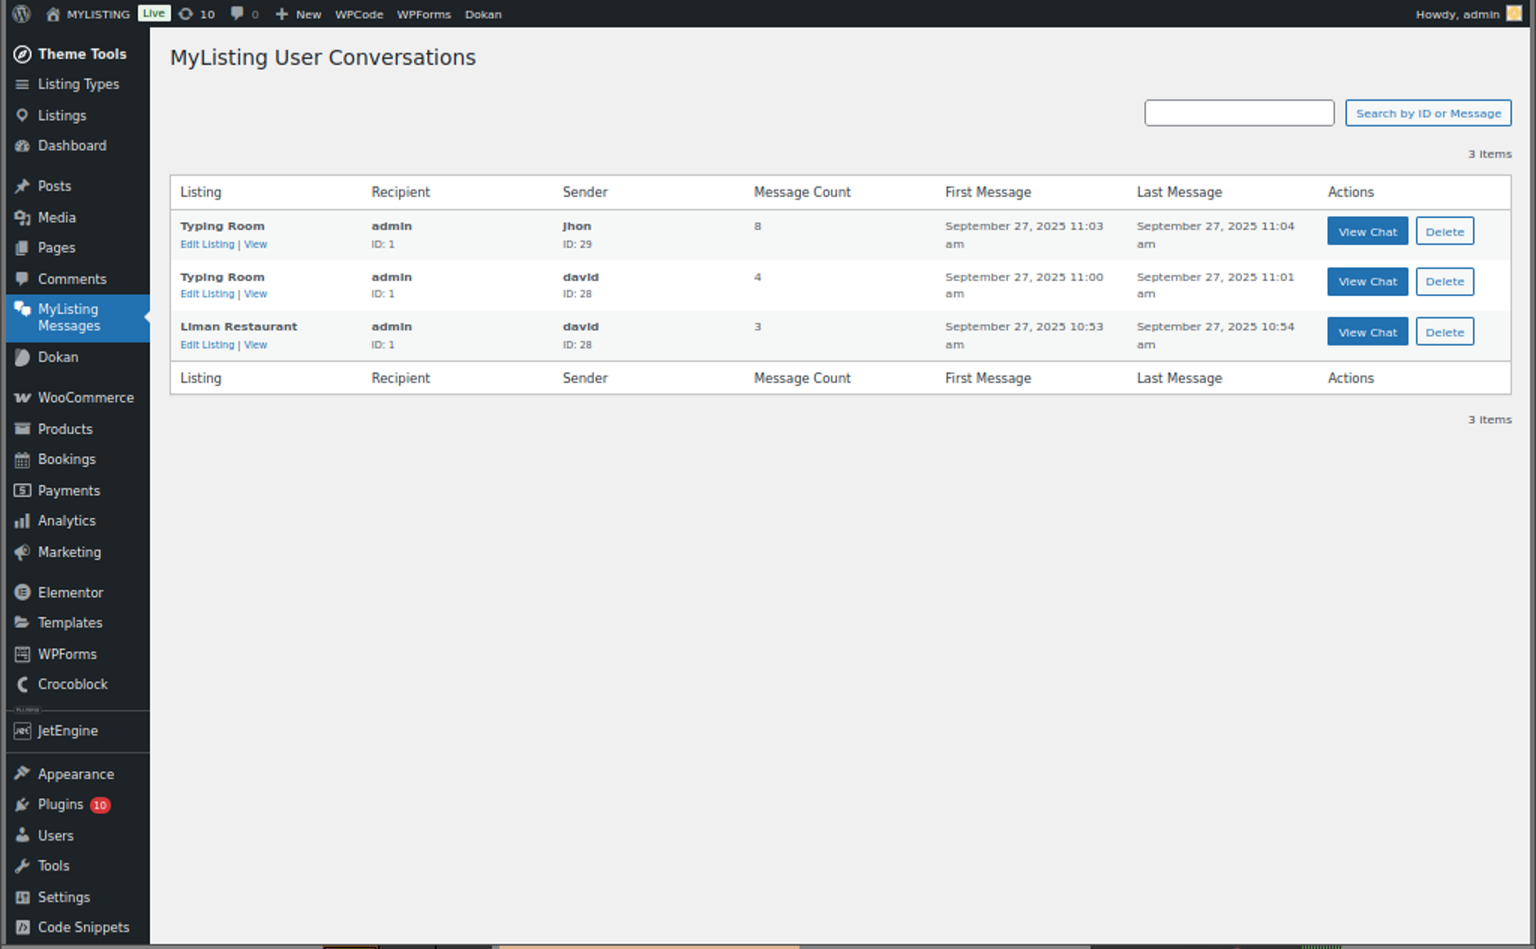Click the WooCommerce icon in sidebar
The height and width of the screenshot is (949, 1536).
tap(22, 398)
